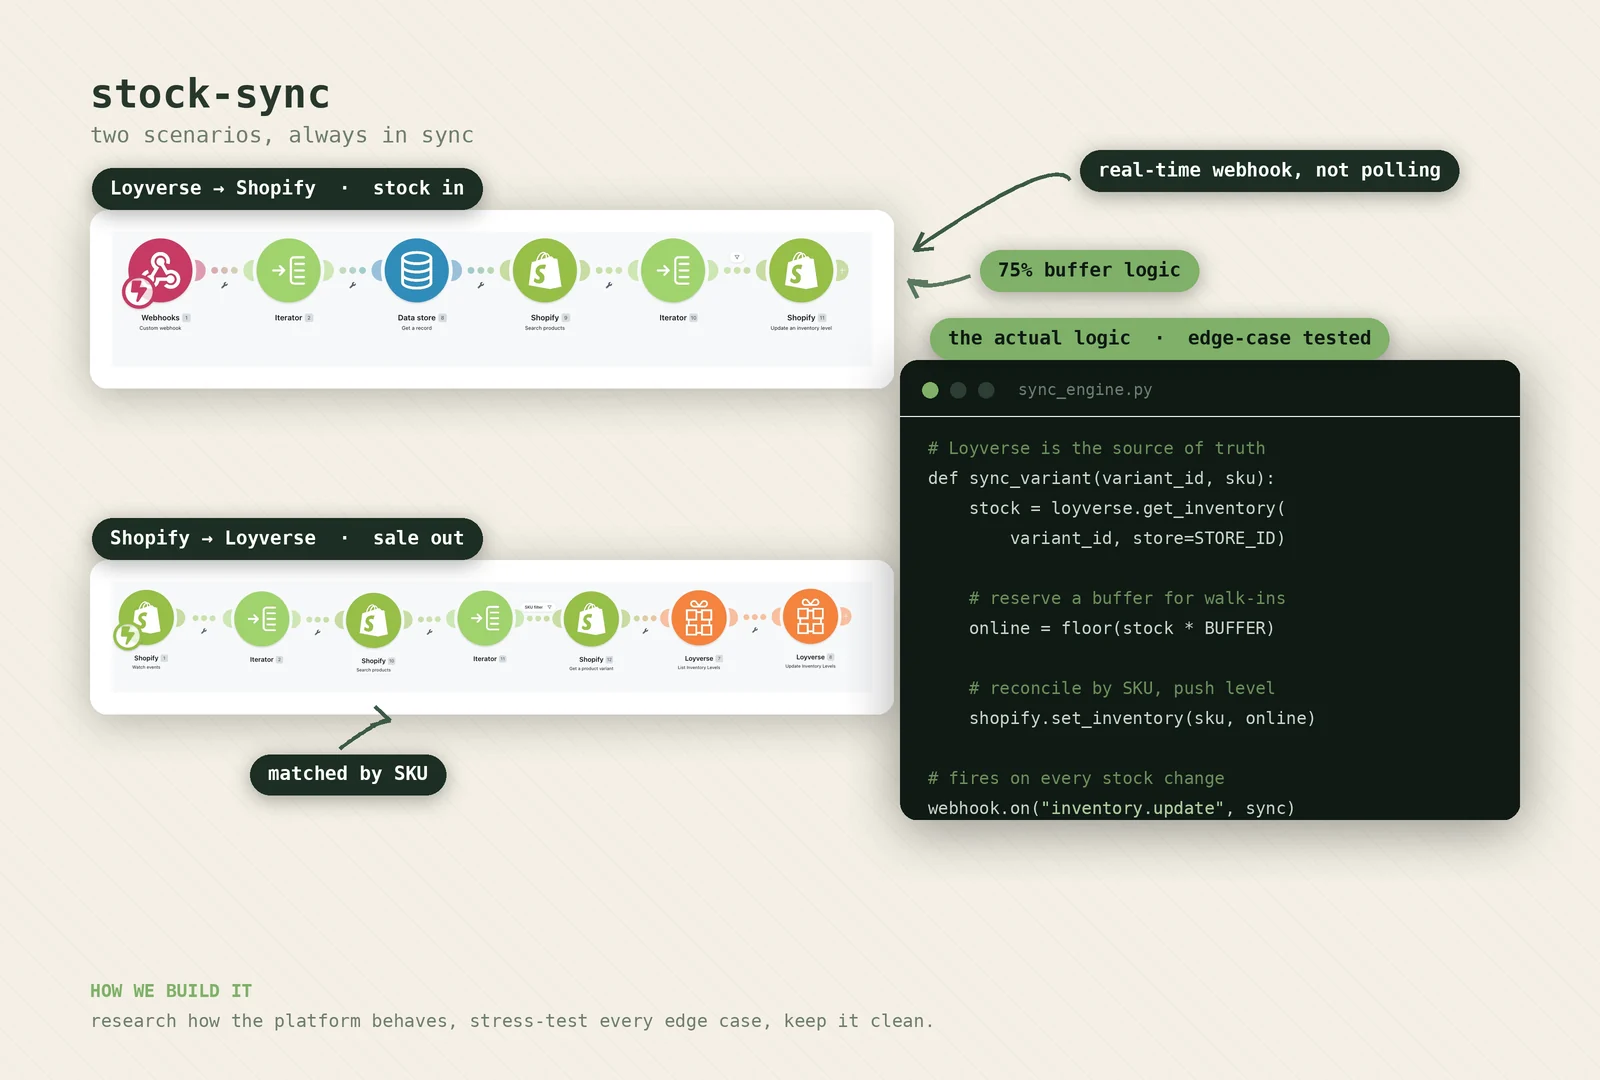The height and width of the screenshot is (1080, 1600).
Task: Click the store=STORE_ID code line
Action: (1147, 538)
